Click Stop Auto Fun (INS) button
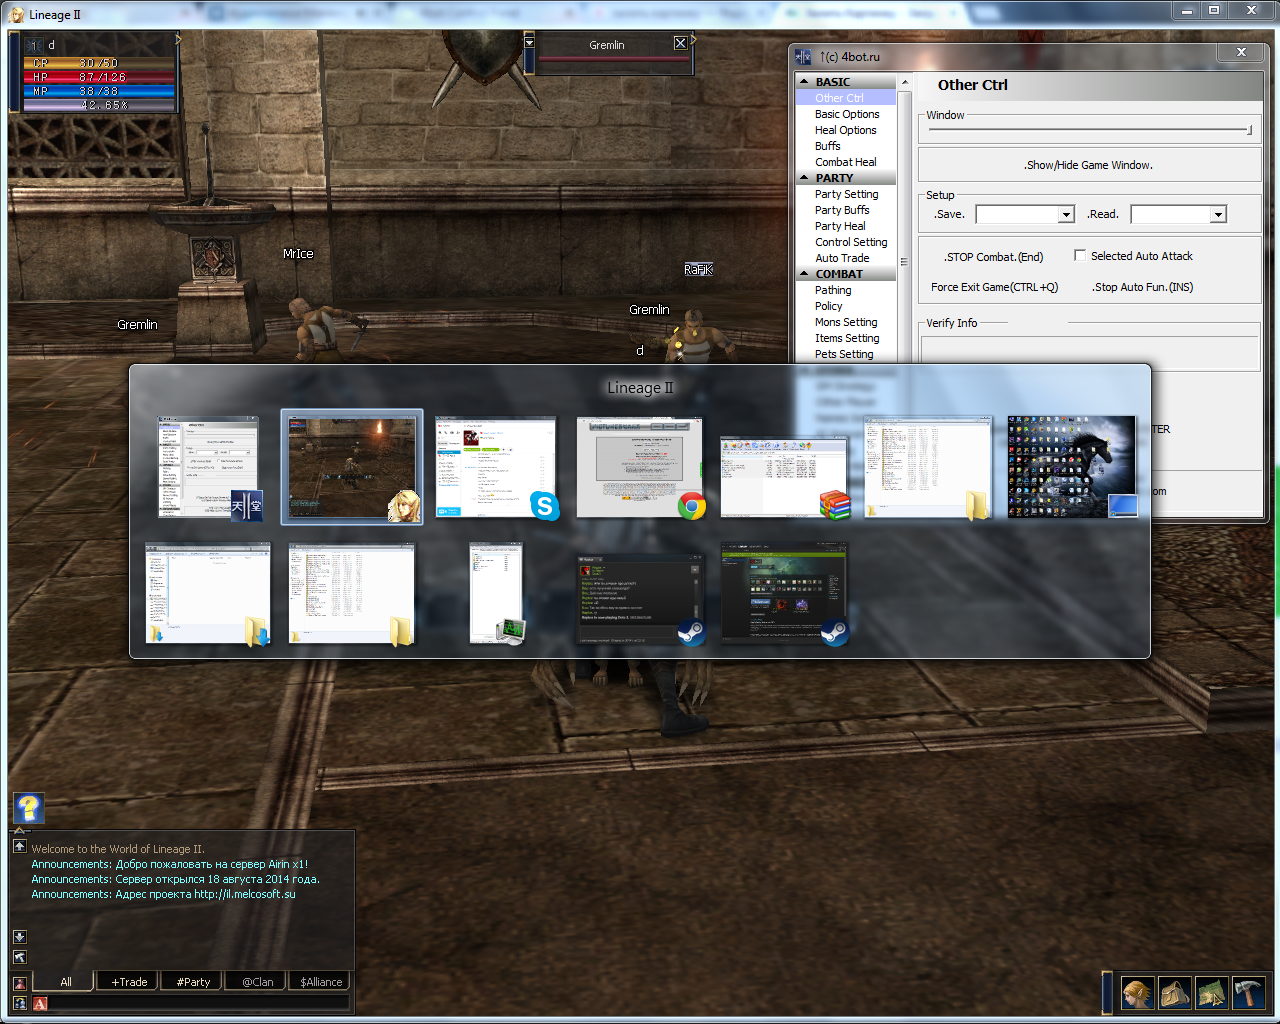1280x1024 pixels. (1142, 287)
